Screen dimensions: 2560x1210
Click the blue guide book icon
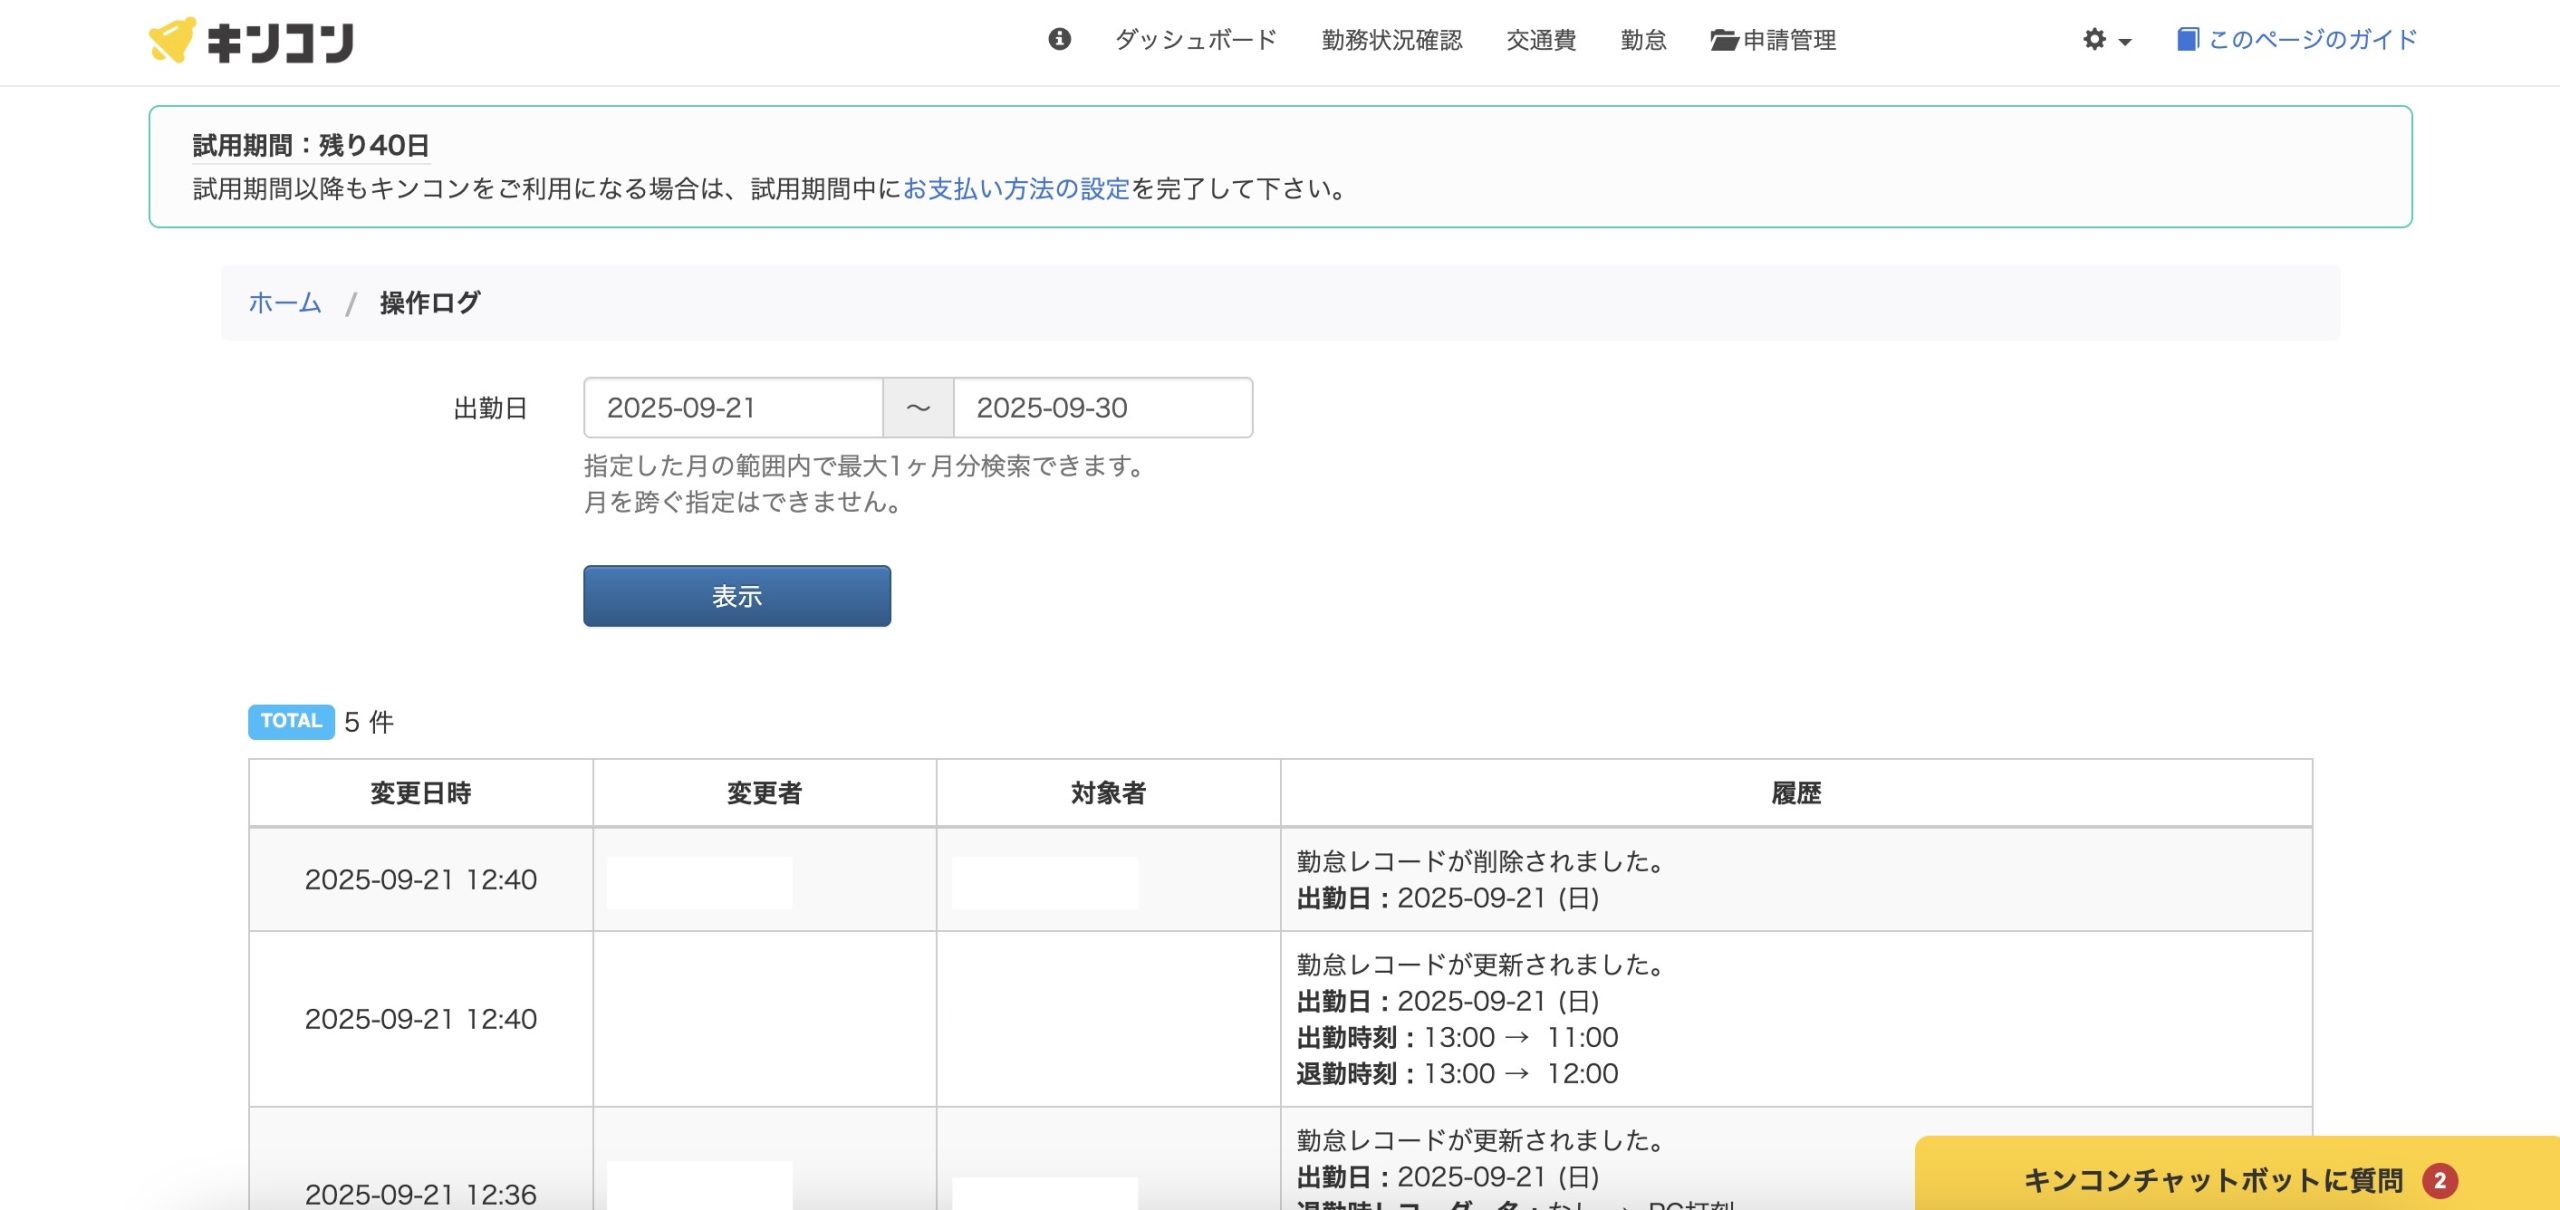click(x=2187, y=40)
